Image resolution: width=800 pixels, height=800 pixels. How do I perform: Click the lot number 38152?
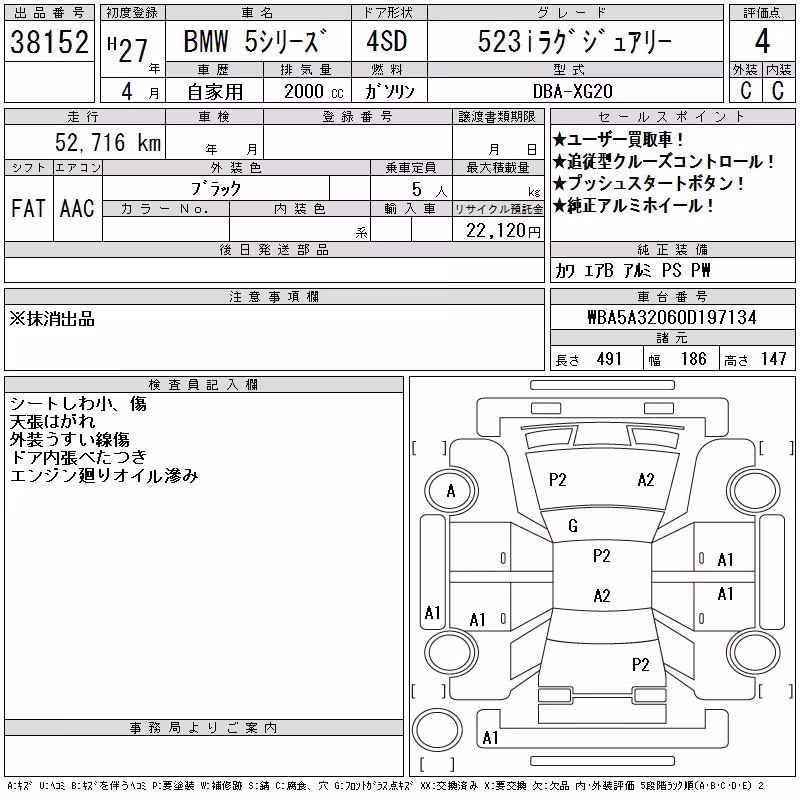49,42
